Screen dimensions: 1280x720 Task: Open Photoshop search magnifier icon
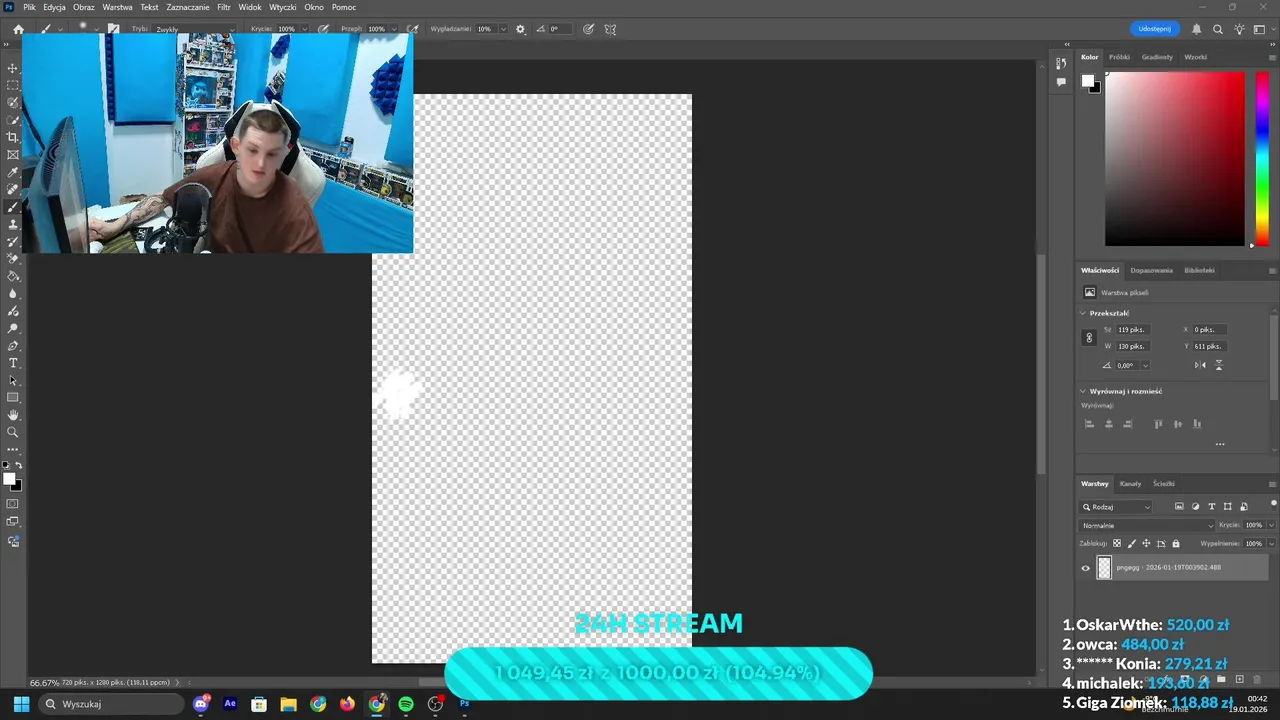click(1218, 29)
